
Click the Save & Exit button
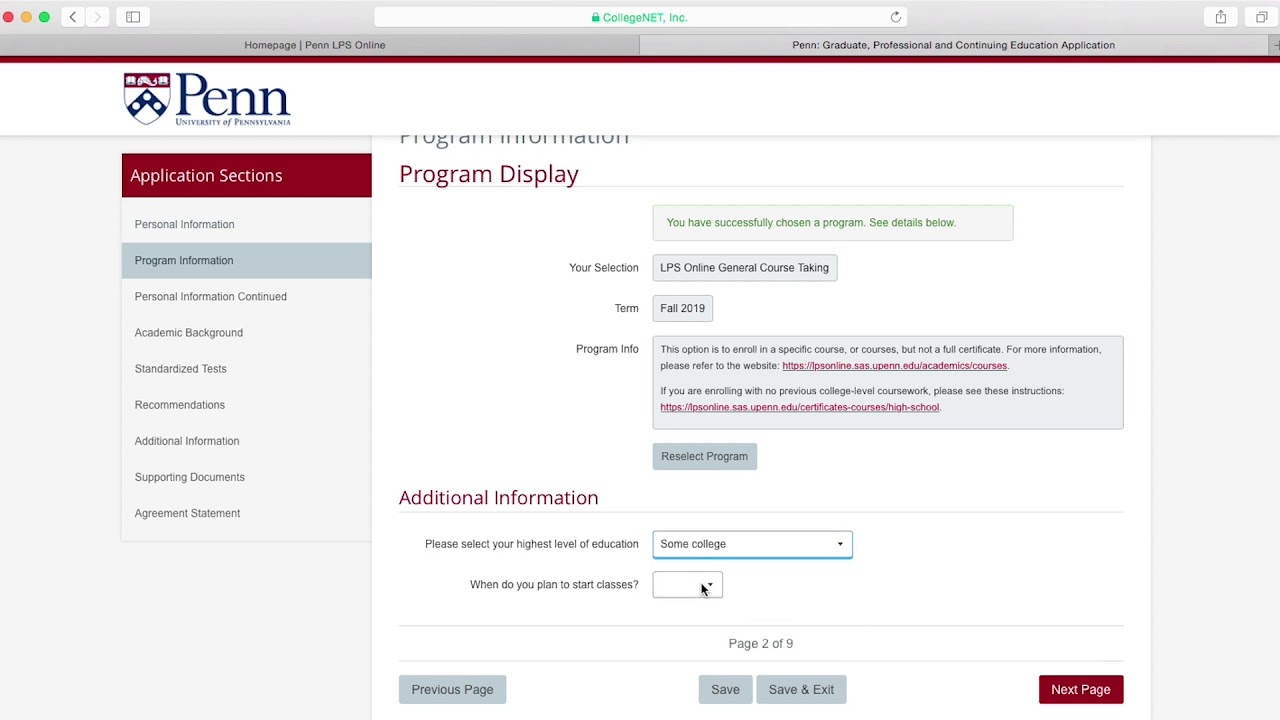coord(801,689)
